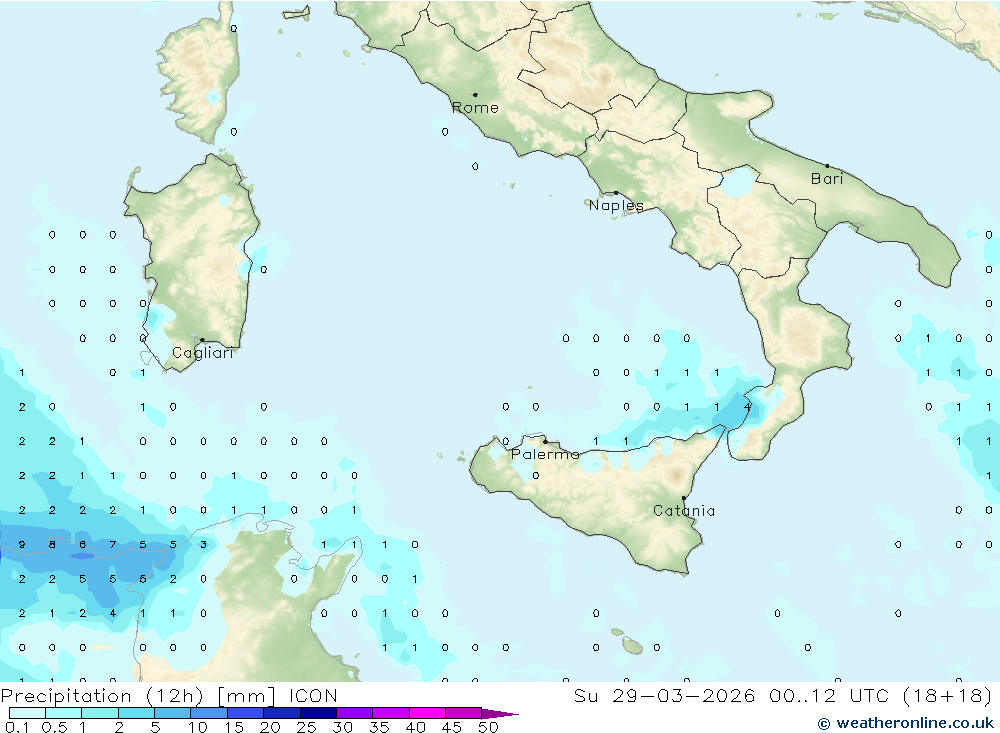Select the 10–15 mm legend swatch

point(209,713)
